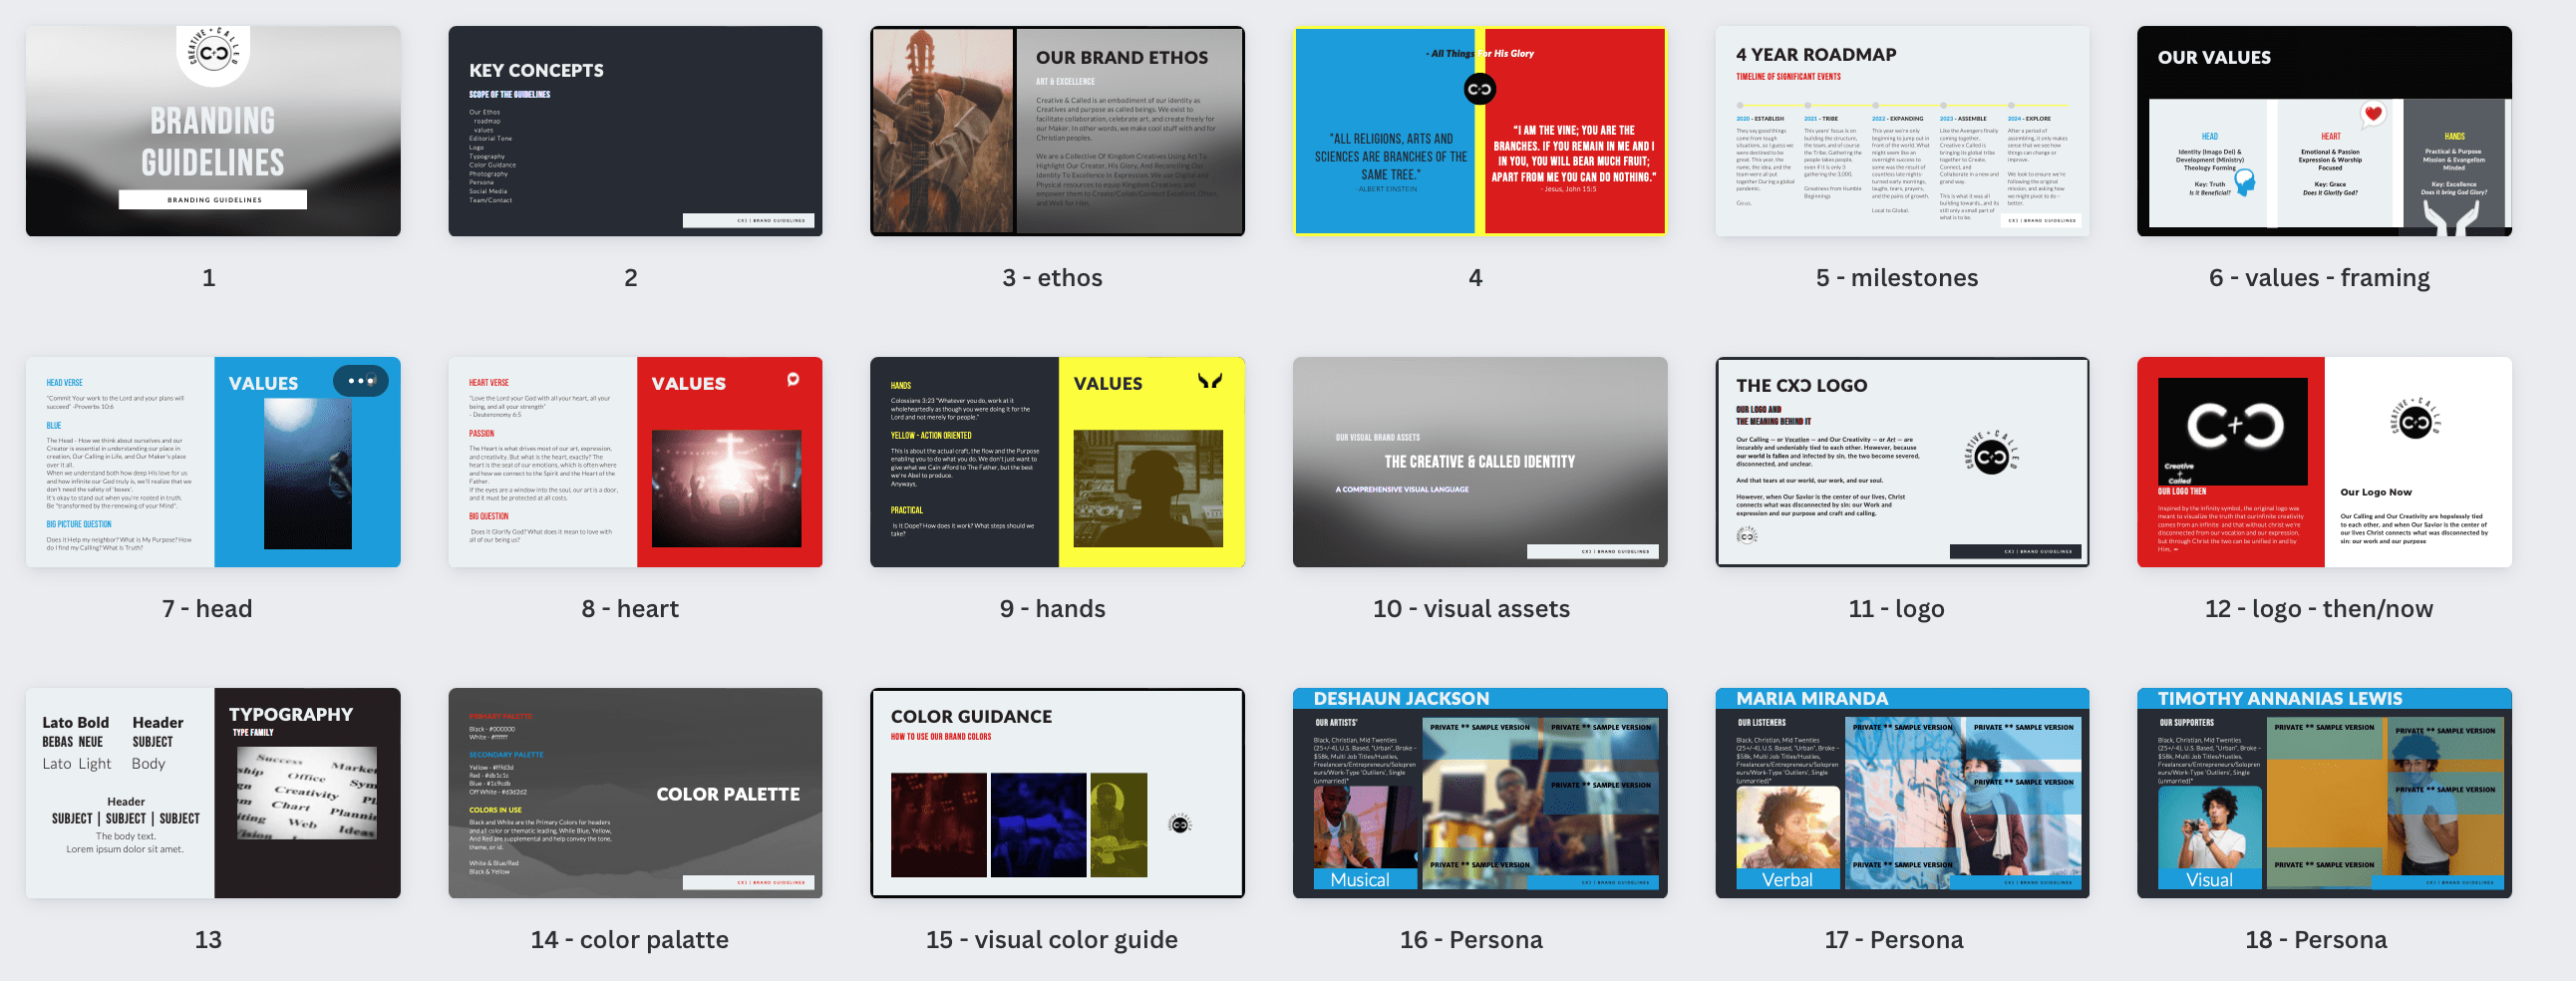Screen dimensions: 2576x981
Task: Select The CXO Logo slide
Action: pos(1902,462)
